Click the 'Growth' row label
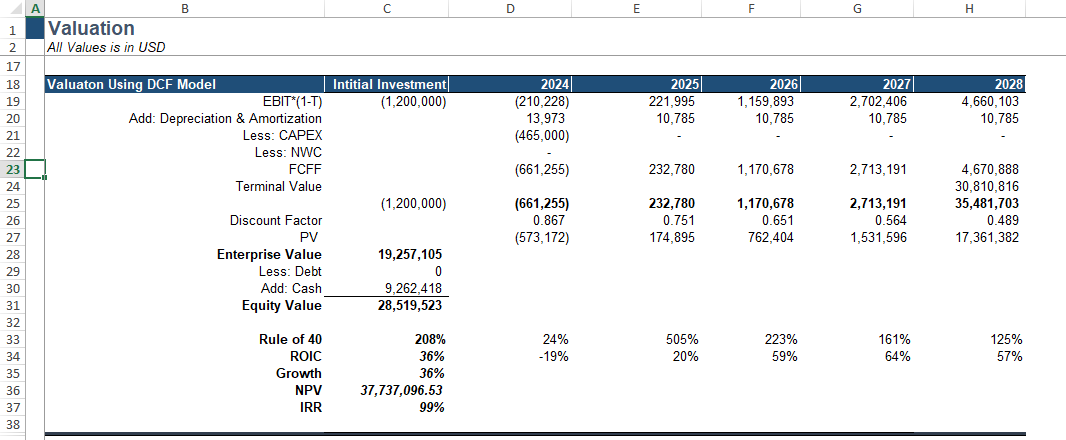Image resolution: width=1066 pixels, height=440 pixels. click(299, 373)
